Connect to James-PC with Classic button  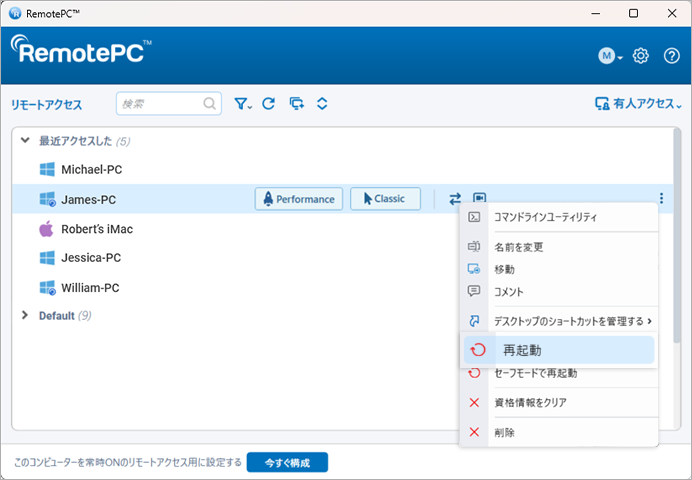385,199
